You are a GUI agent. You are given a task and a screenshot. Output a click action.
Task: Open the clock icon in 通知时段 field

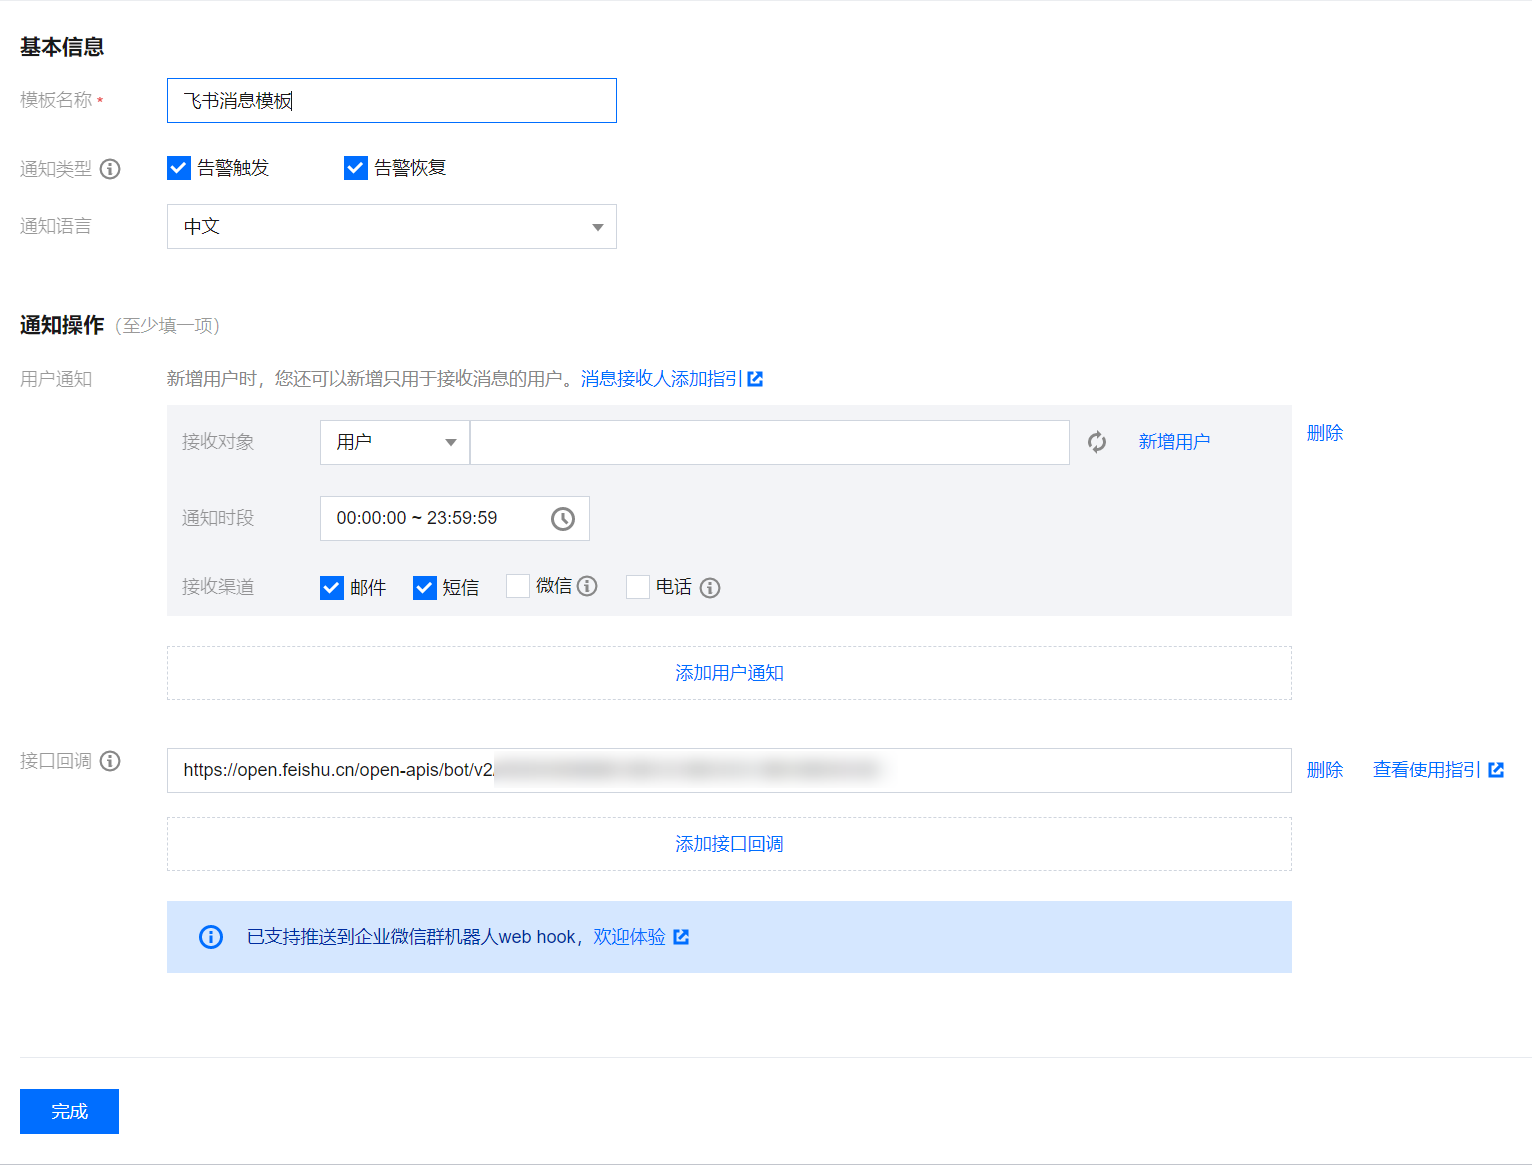point(563,519)
